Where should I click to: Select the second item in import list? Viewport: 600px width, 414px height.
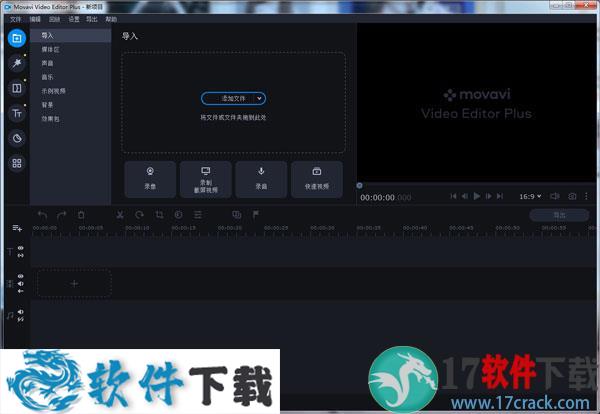(71, 49)
